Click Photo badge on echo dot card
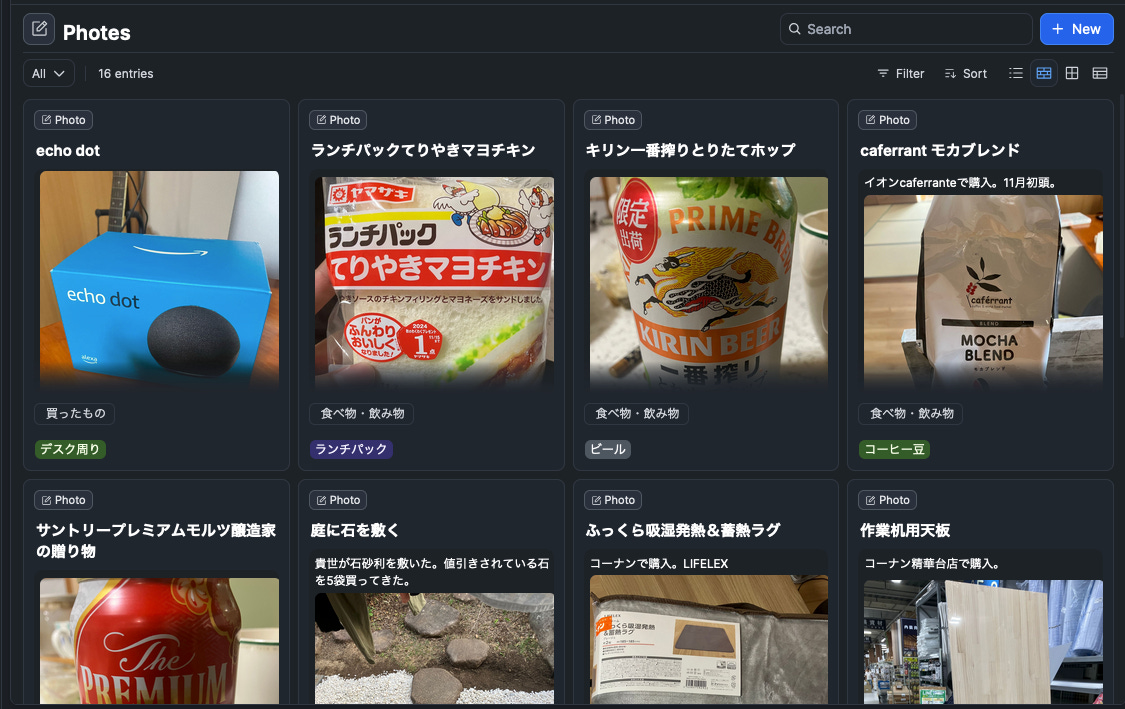This screenshot has height=709, width=1125. (x=63, y=120)
